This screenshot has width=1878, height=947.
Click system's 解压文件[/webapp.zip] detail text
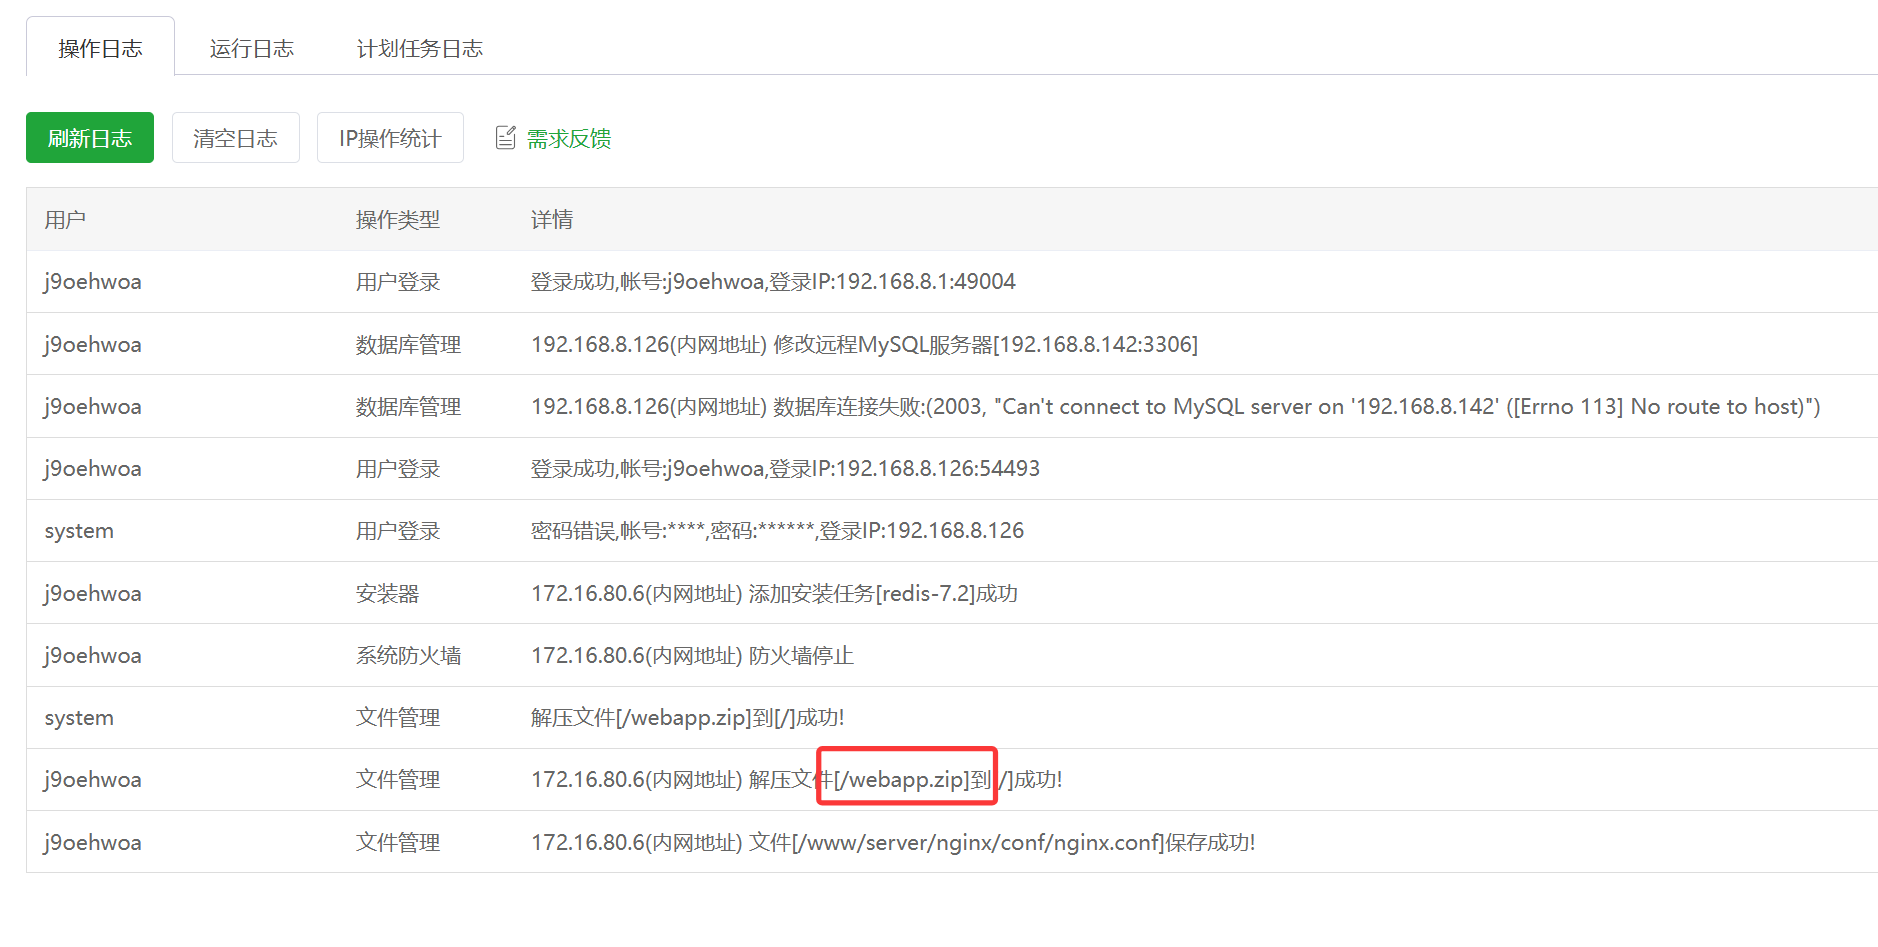[688, 718]
